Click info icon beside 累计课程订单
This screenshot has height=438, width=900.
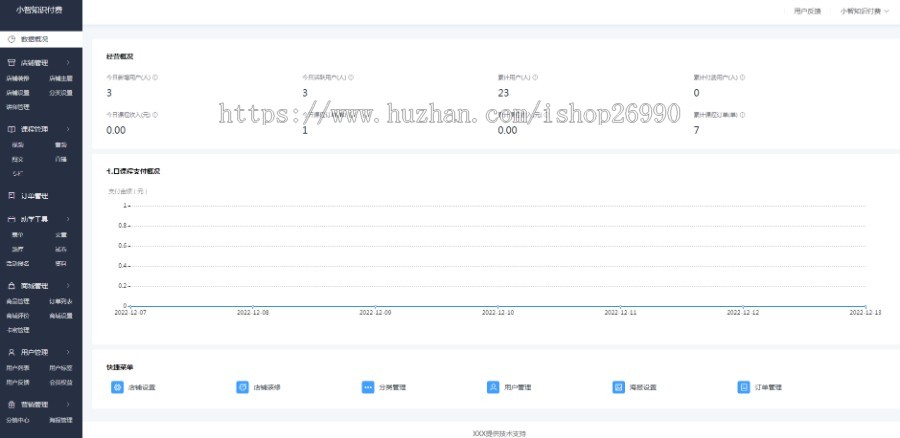coord(742,115)
